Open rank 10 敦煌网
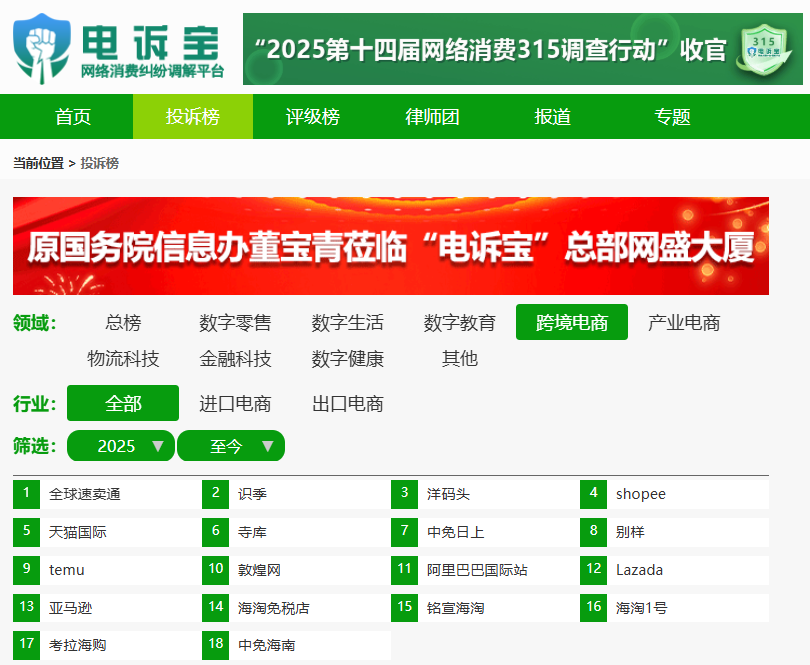The image size is (810, 665). click(x=297, y=570)
